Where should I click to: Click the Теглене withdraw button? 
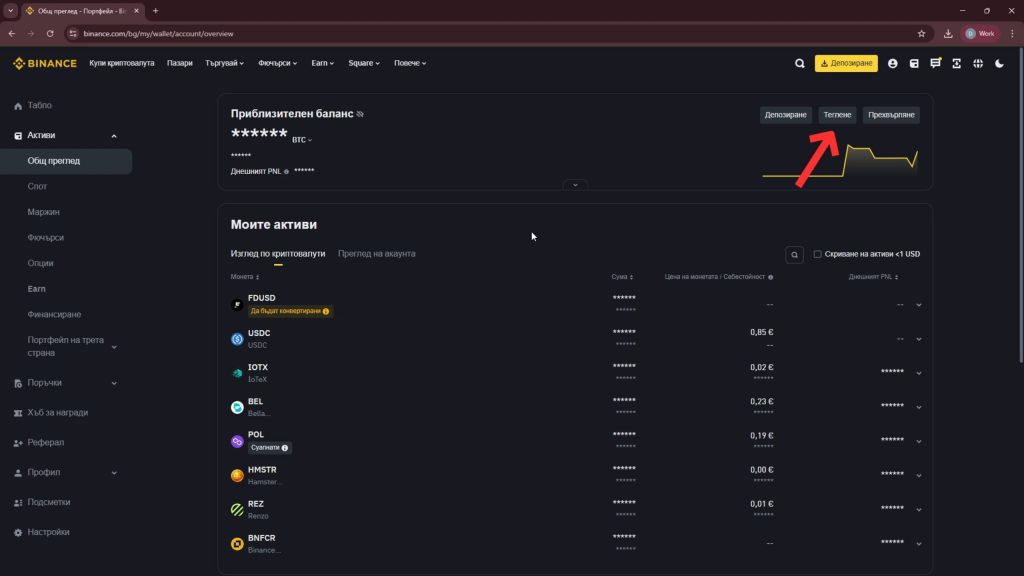point(837,115)
